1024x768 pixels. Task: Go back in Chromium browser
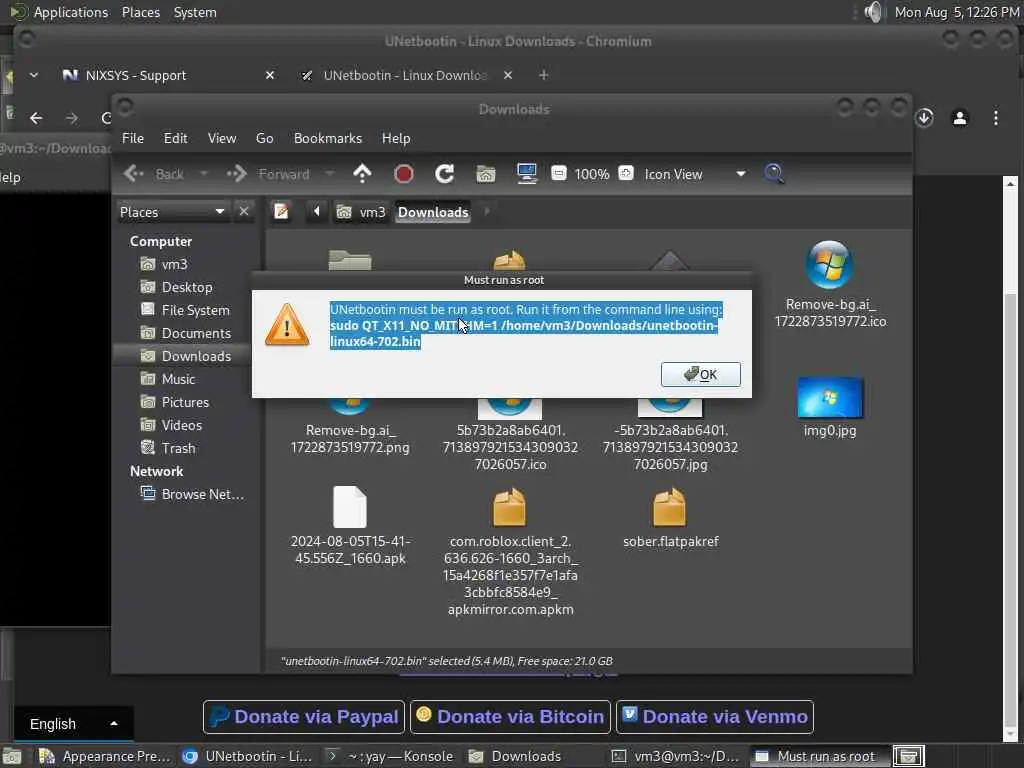click(x=37, y=118)
